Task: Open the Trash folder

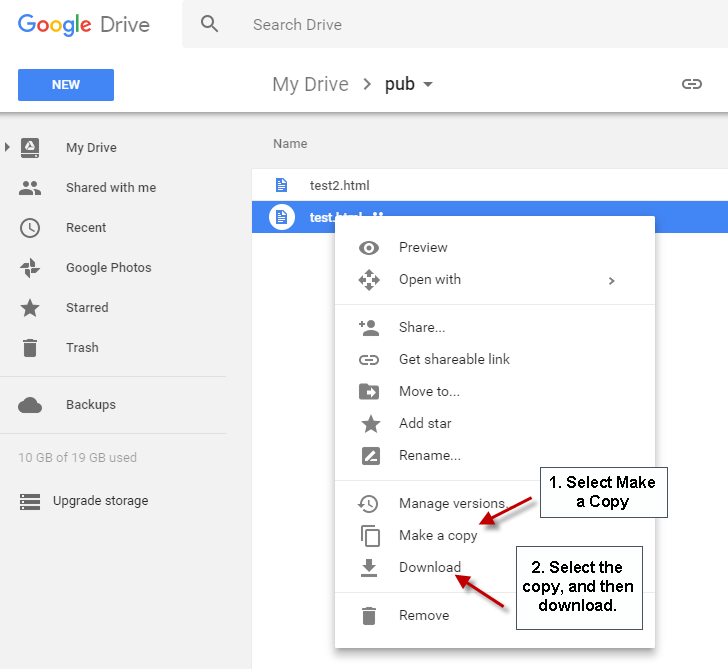Action: pyautogui.click(x=82, y=348)
